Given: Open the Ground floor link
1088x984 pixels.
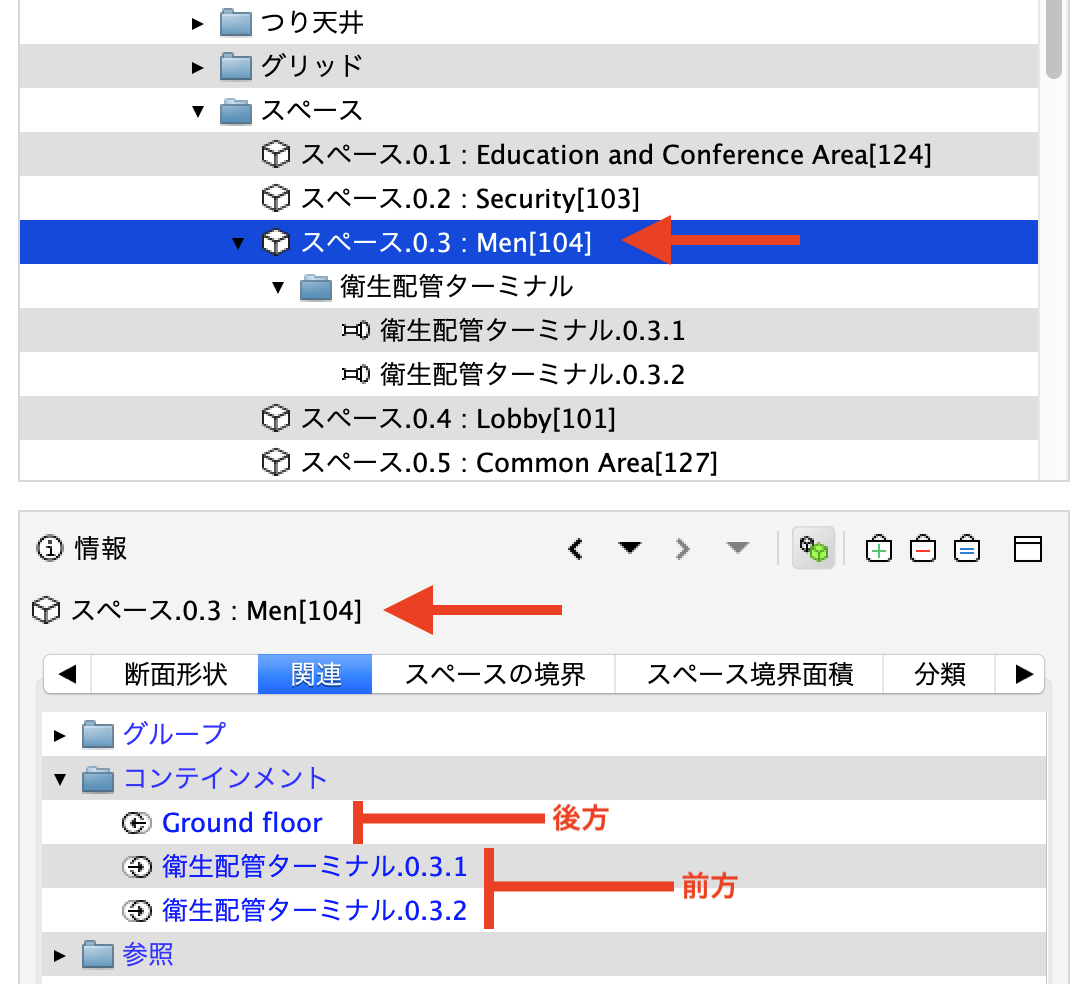Looking at the screenshot, I should (x=242, y=823).
